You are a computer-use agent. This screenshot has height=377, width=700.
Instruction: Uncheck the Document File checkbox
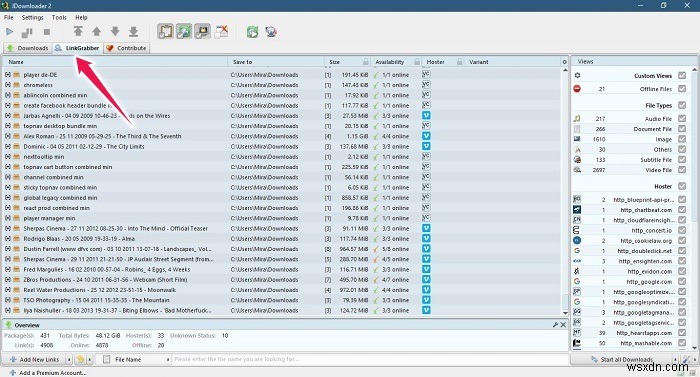tap(682, 129)
